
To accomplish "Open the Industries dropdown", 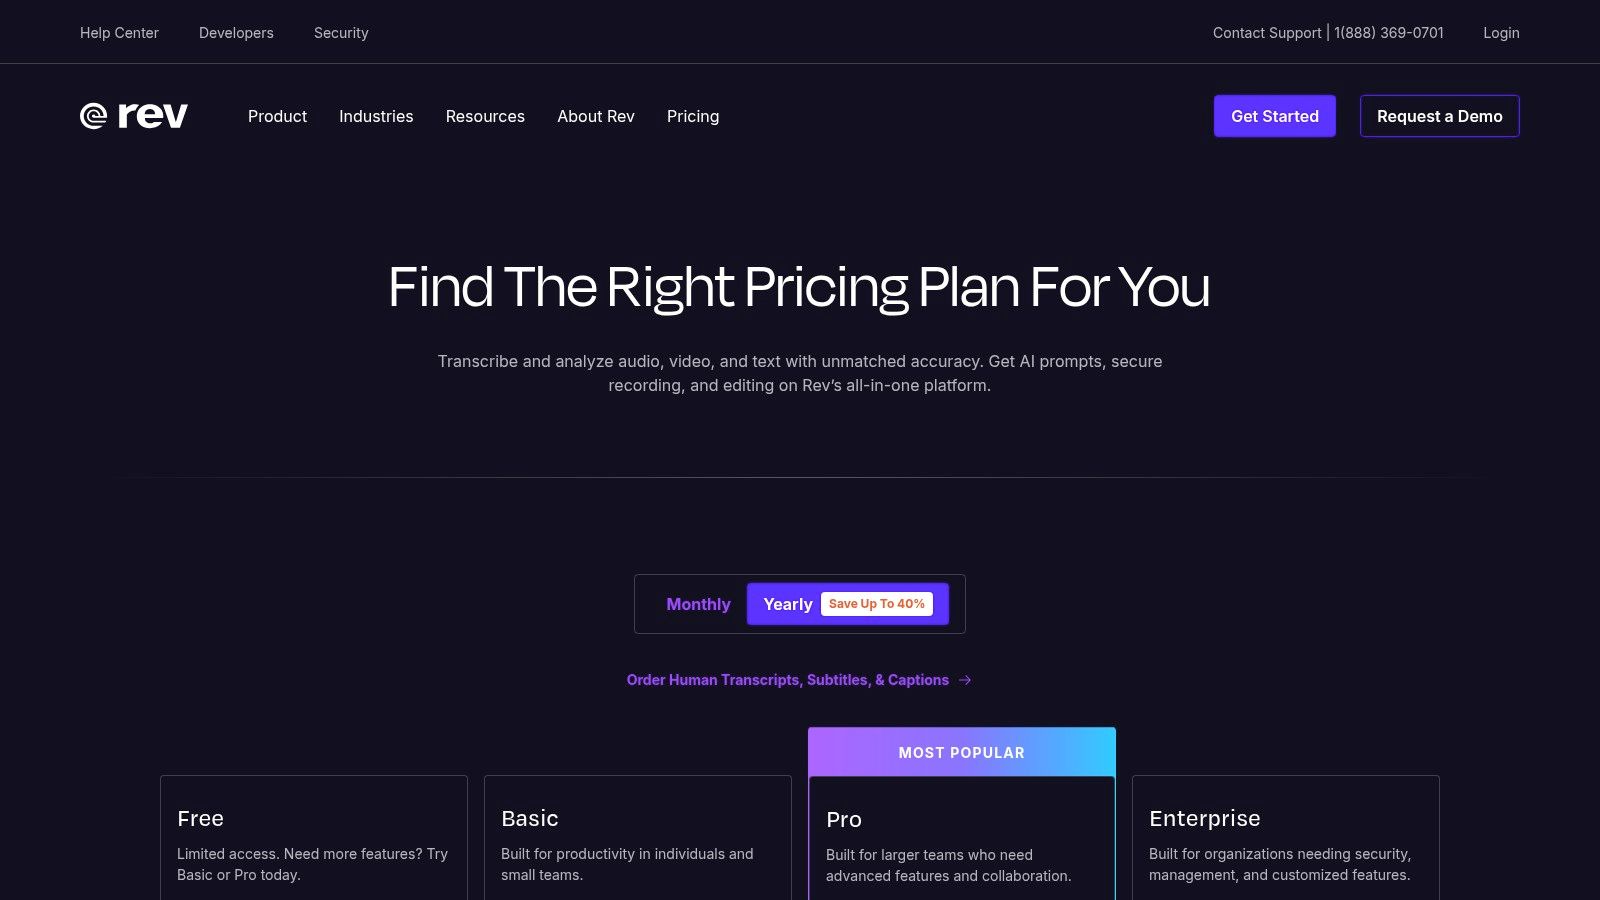I will 376,116.
